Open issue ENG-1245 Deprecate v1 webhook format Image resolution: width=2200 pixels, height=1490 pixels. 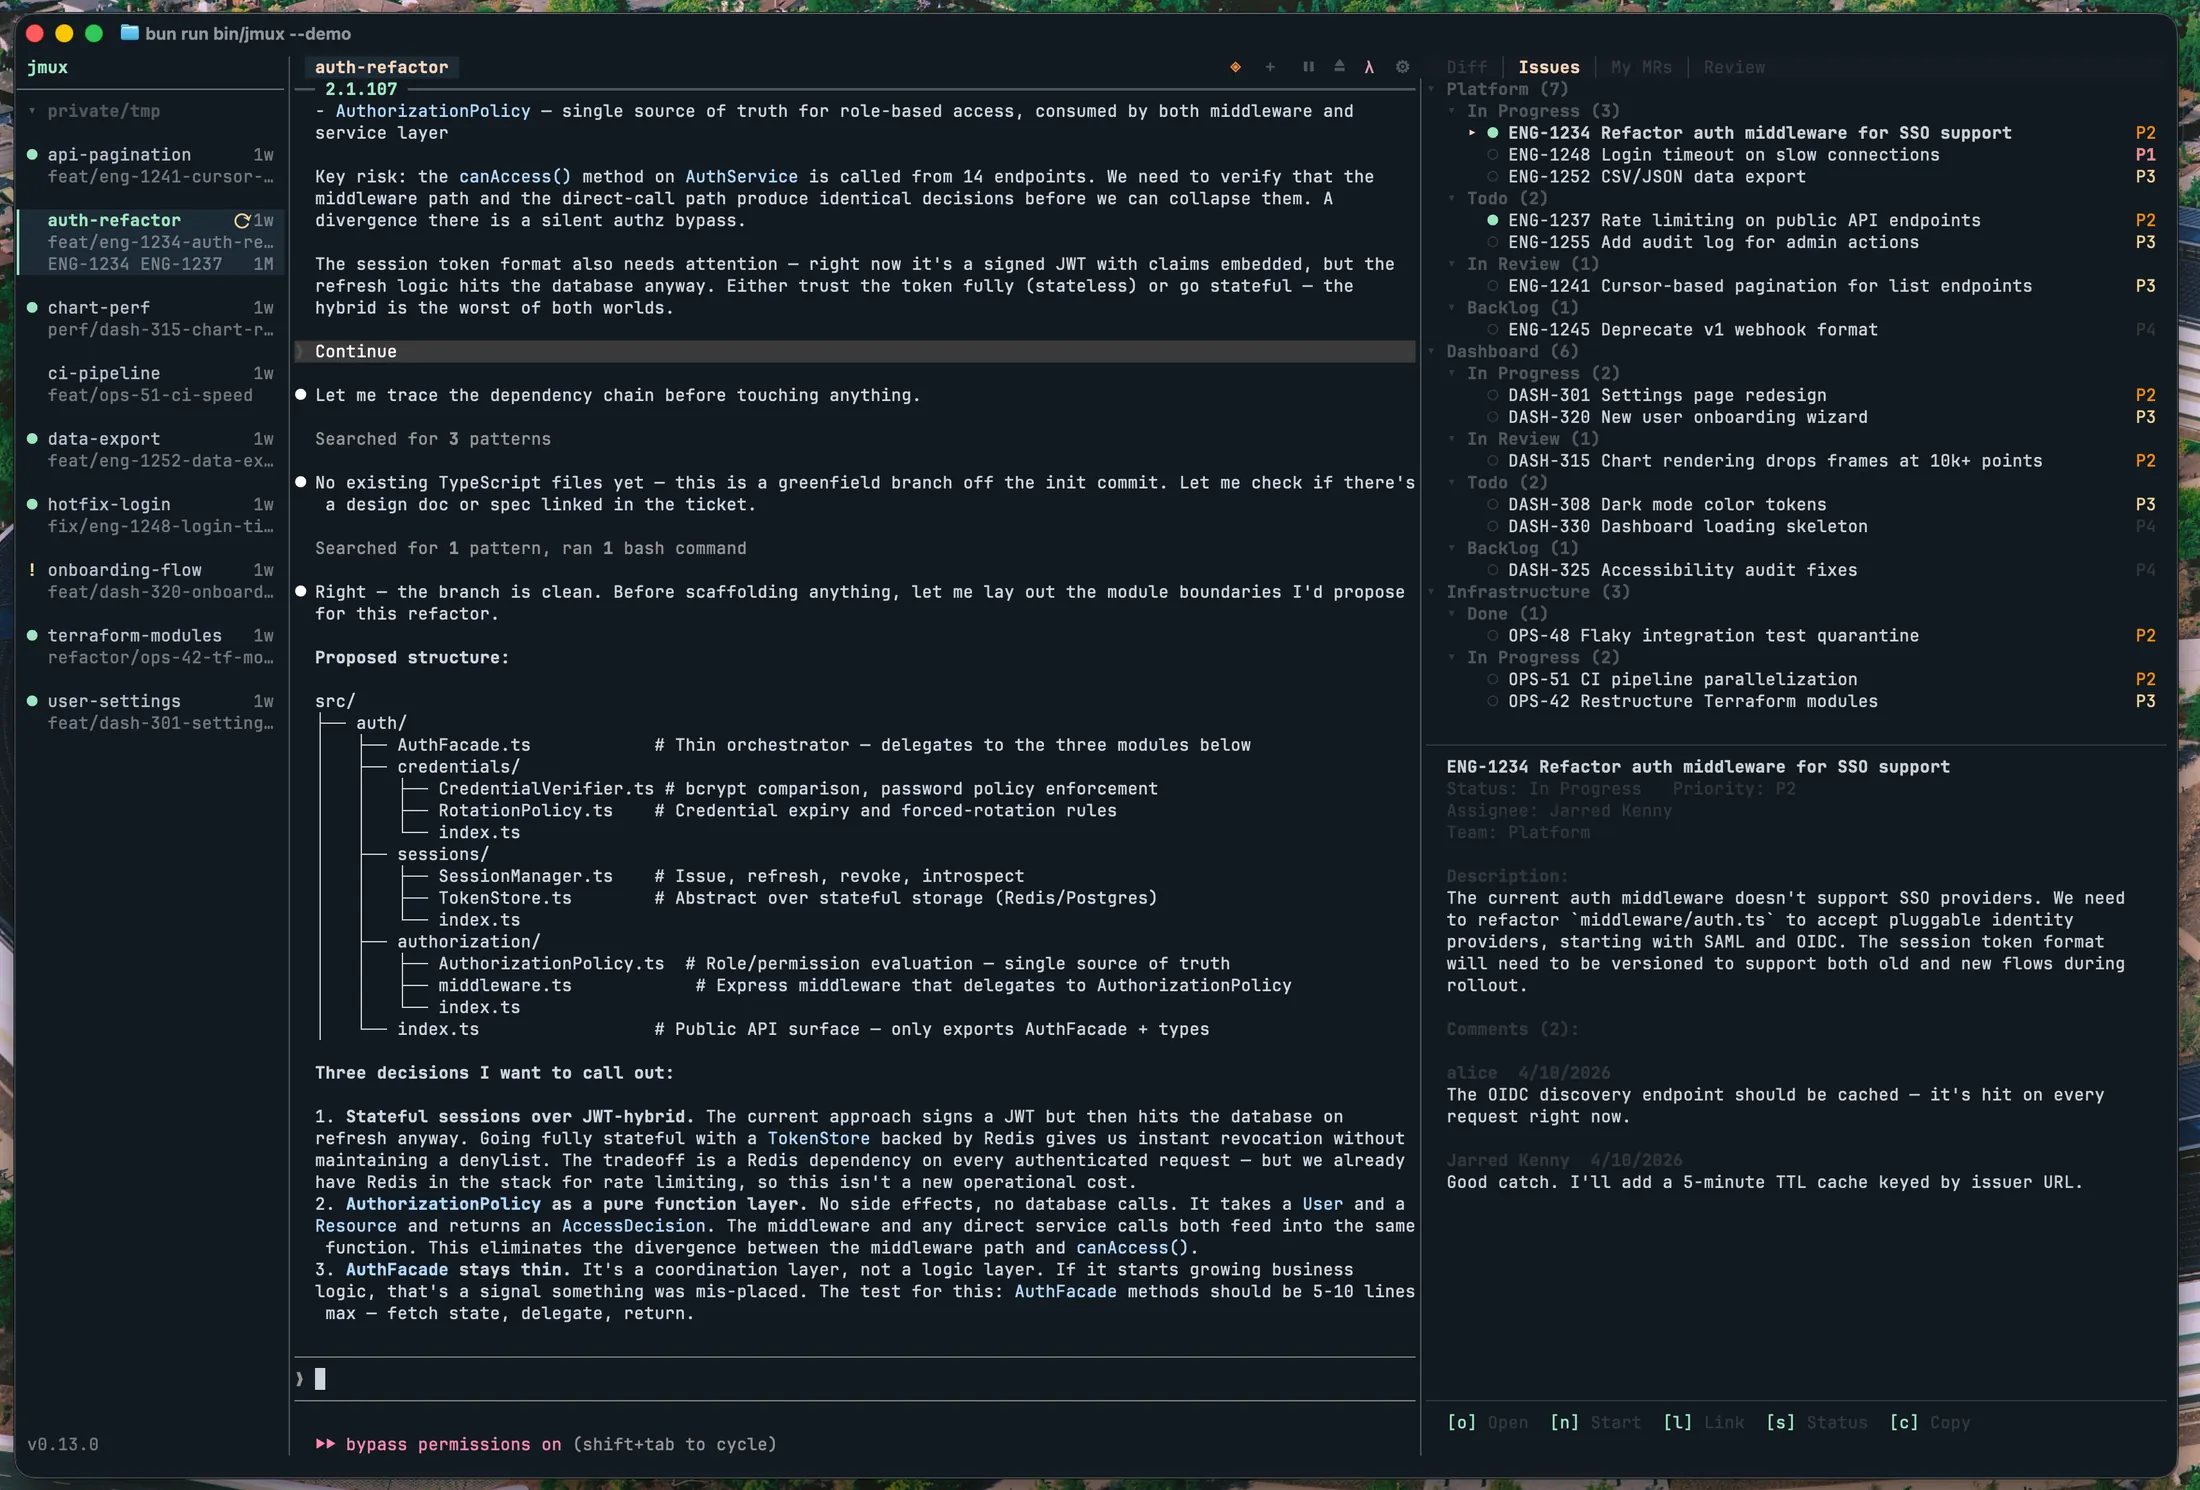[x=1692, y=329]
